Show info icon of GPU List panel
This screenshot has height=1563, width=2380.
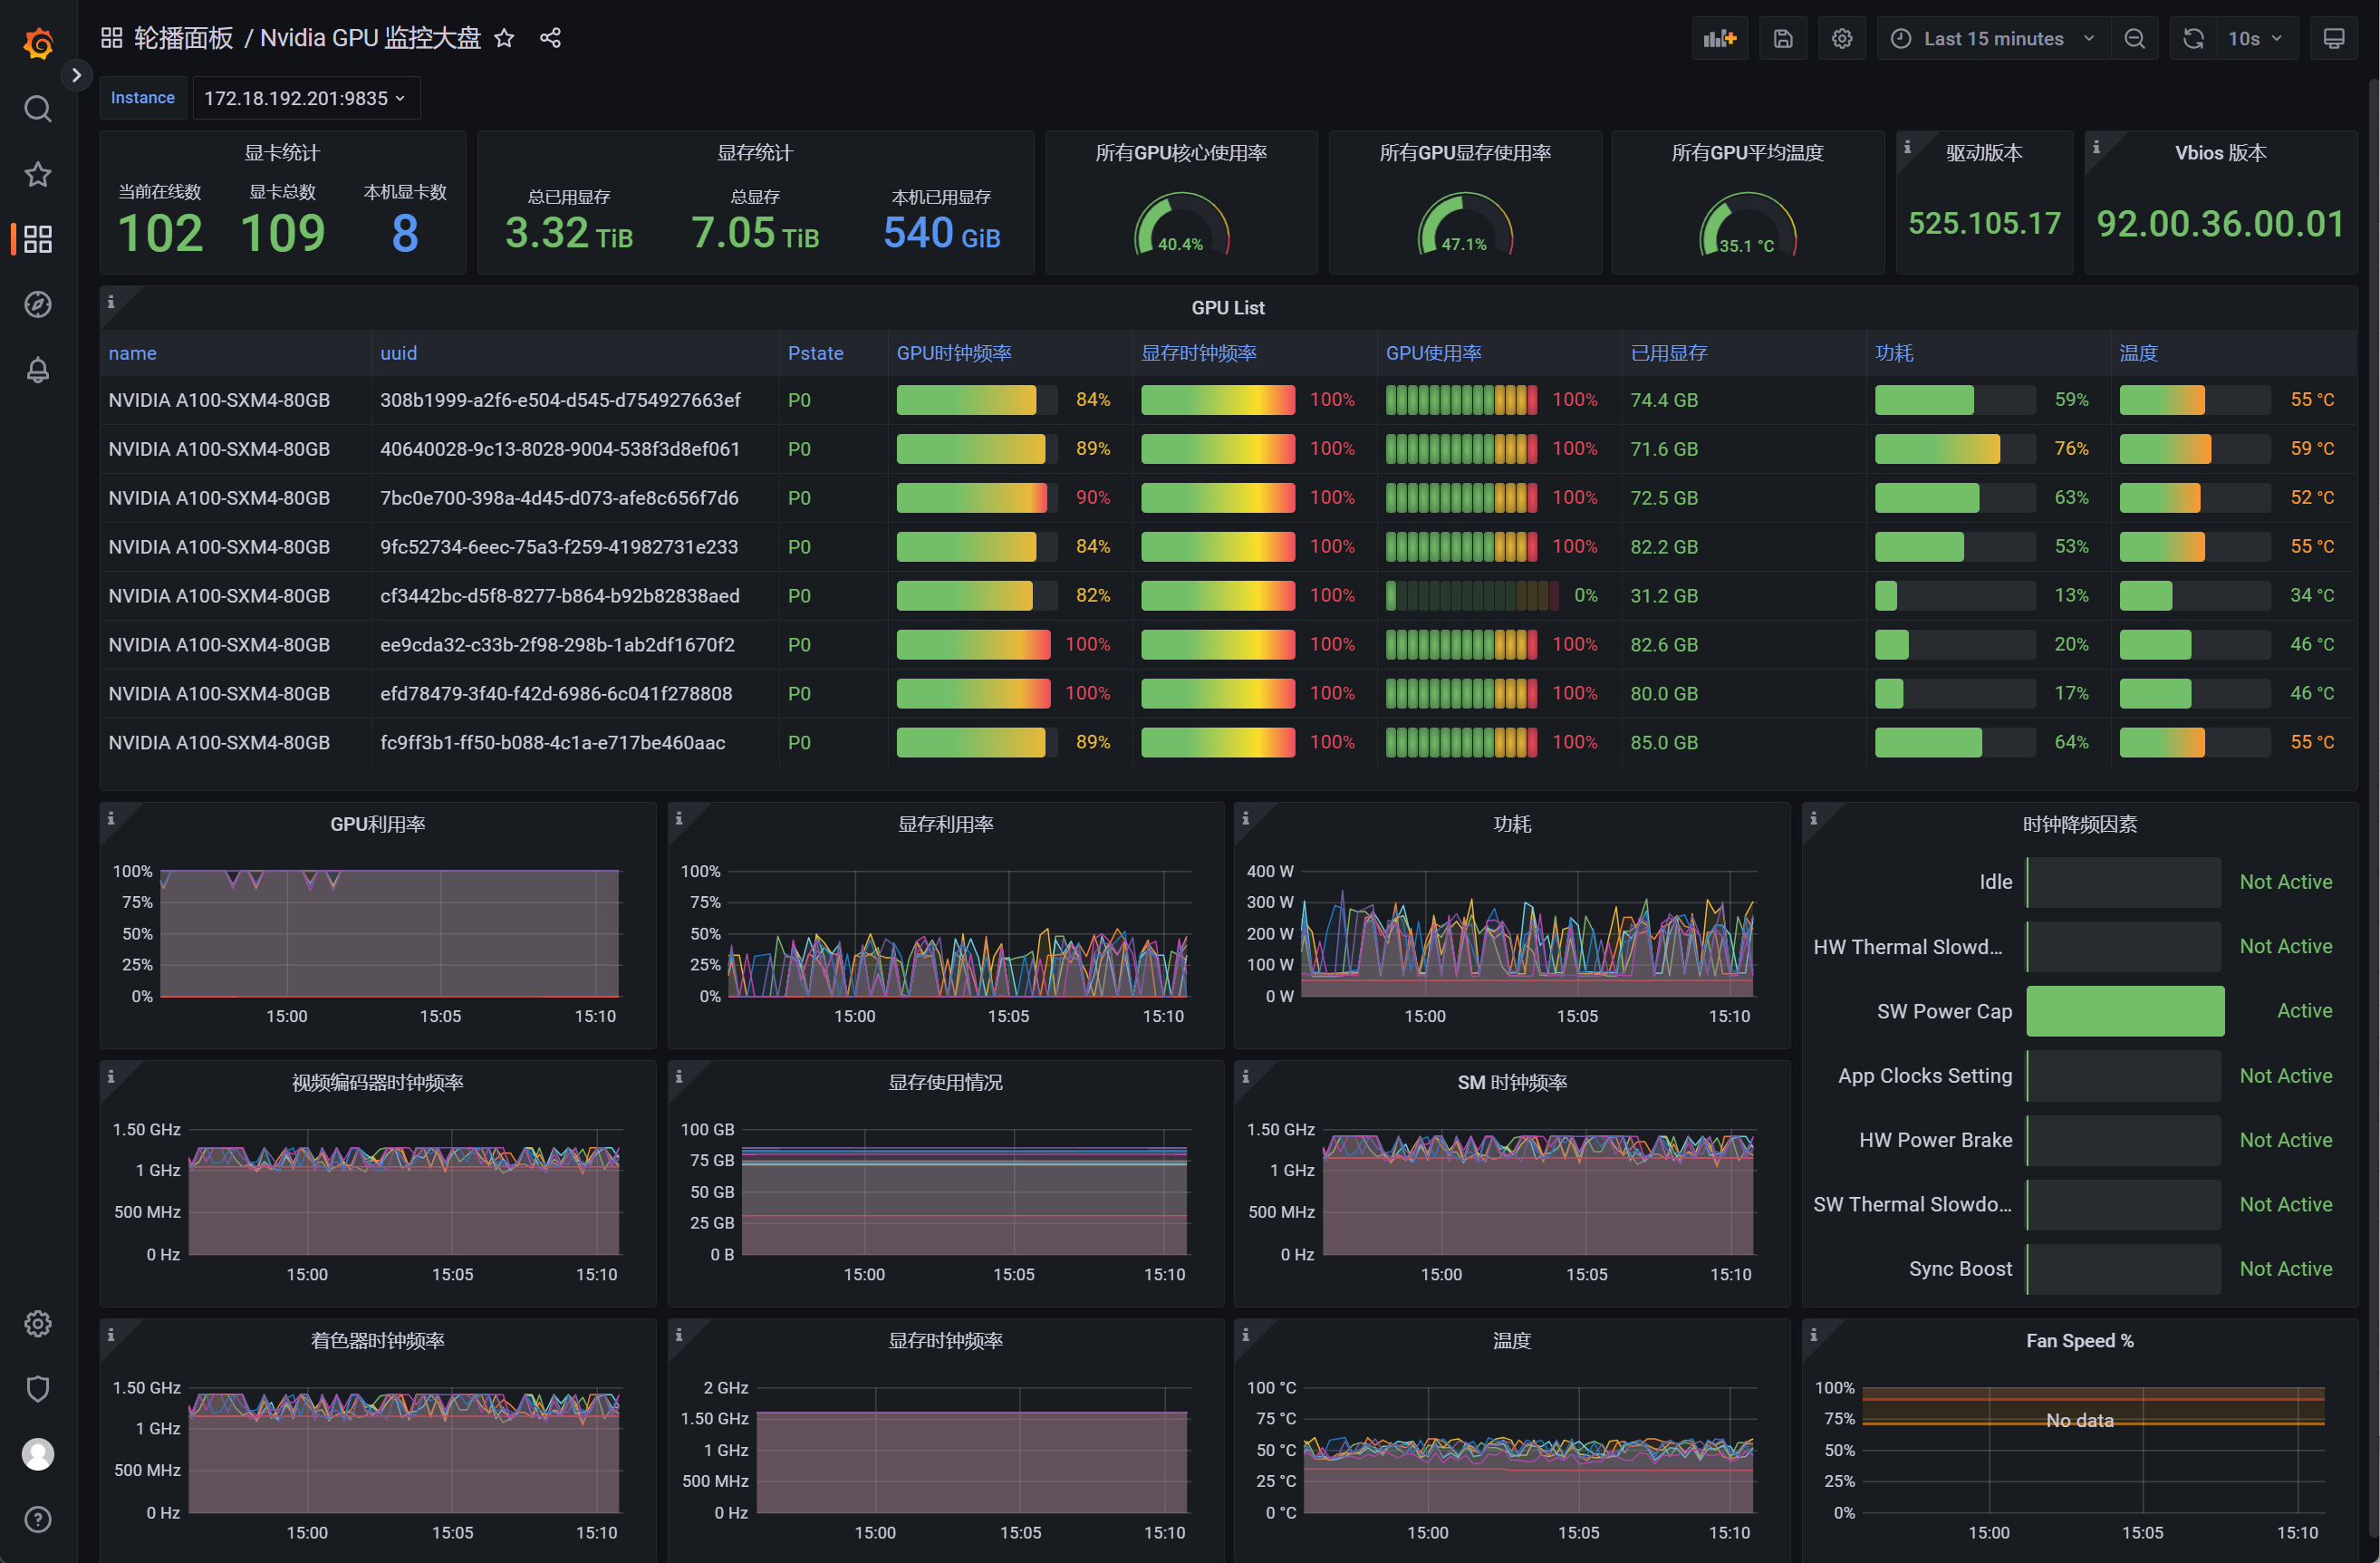(111, 301)
